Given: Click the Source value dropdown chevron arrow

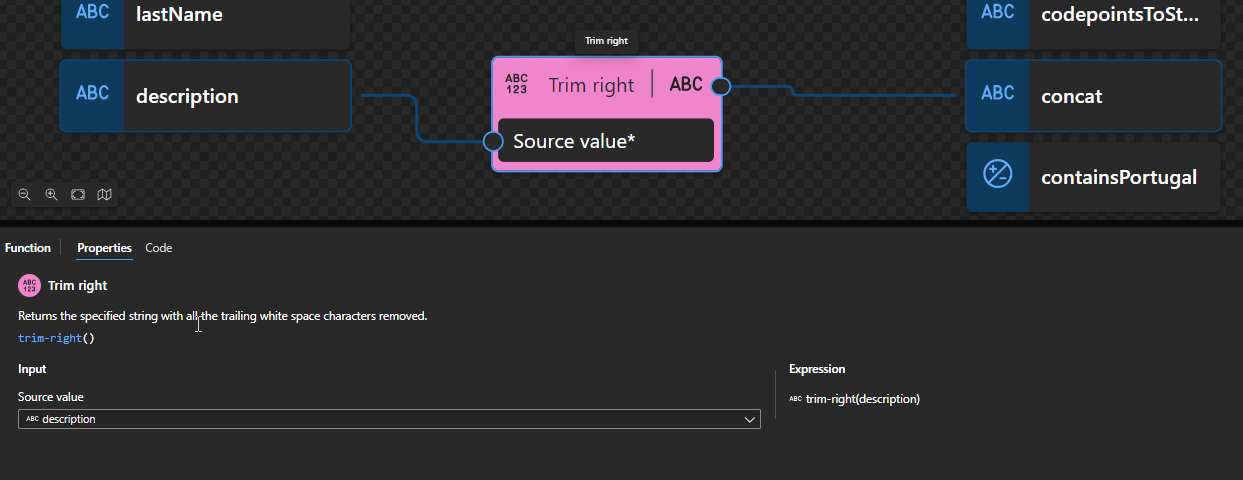Looking at the screenshot, I should (x=750, y=420).
